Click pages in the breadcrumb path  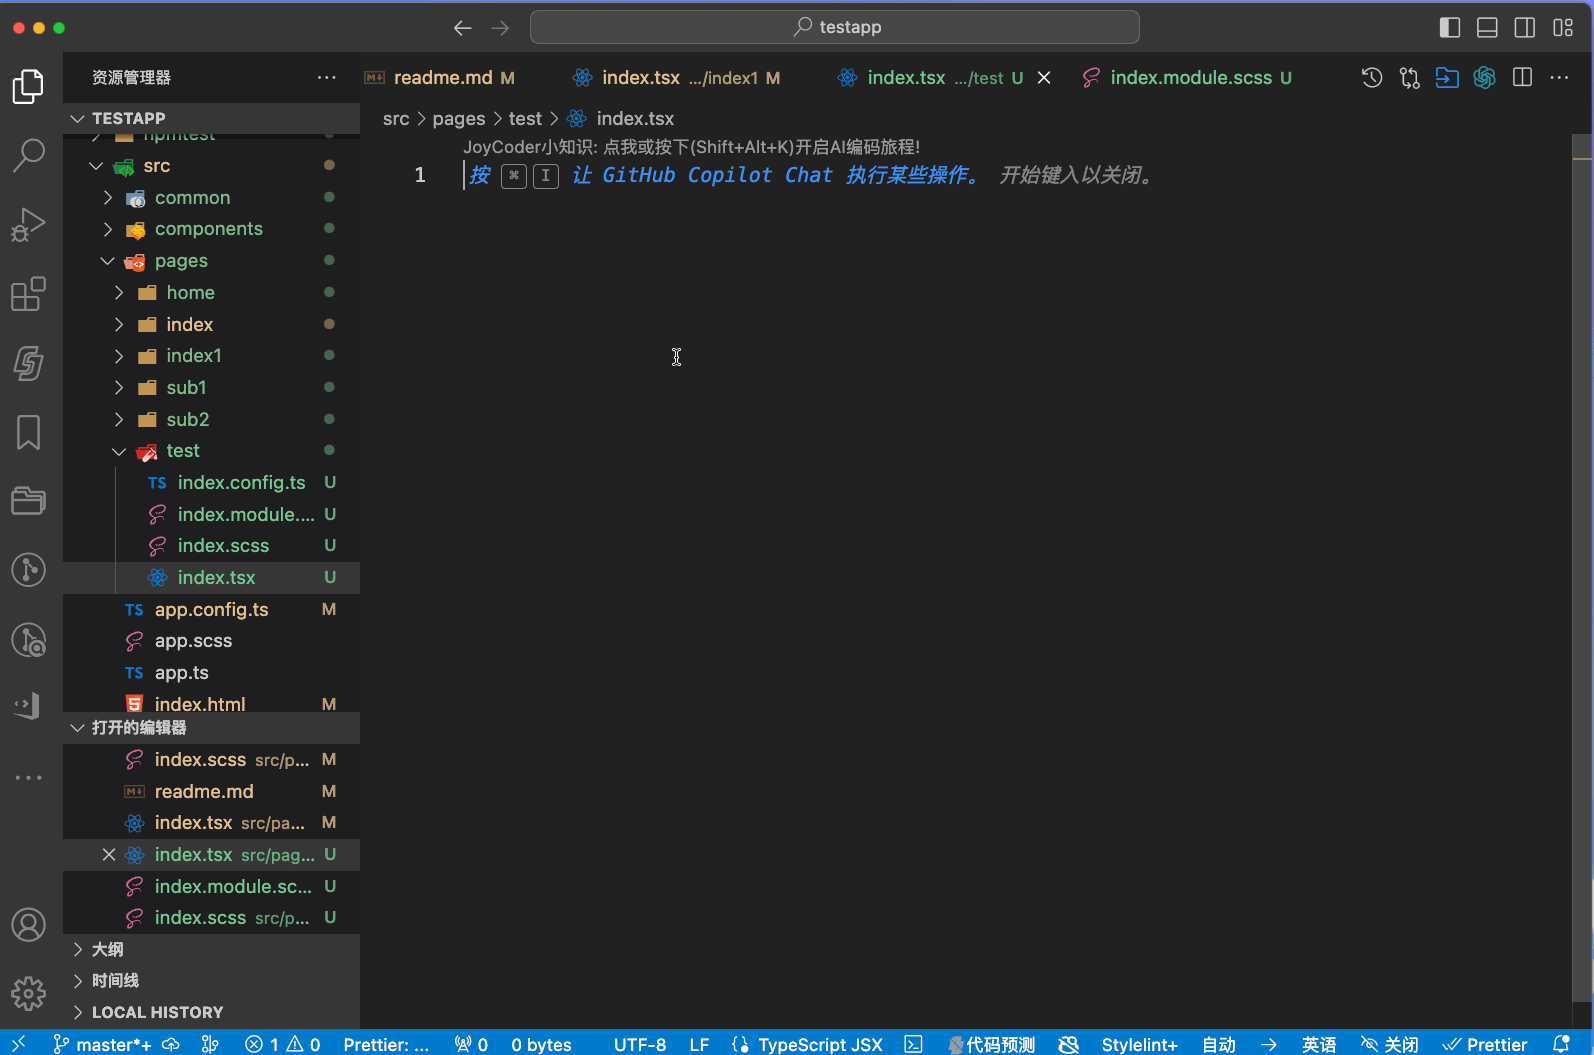(459, 119)
